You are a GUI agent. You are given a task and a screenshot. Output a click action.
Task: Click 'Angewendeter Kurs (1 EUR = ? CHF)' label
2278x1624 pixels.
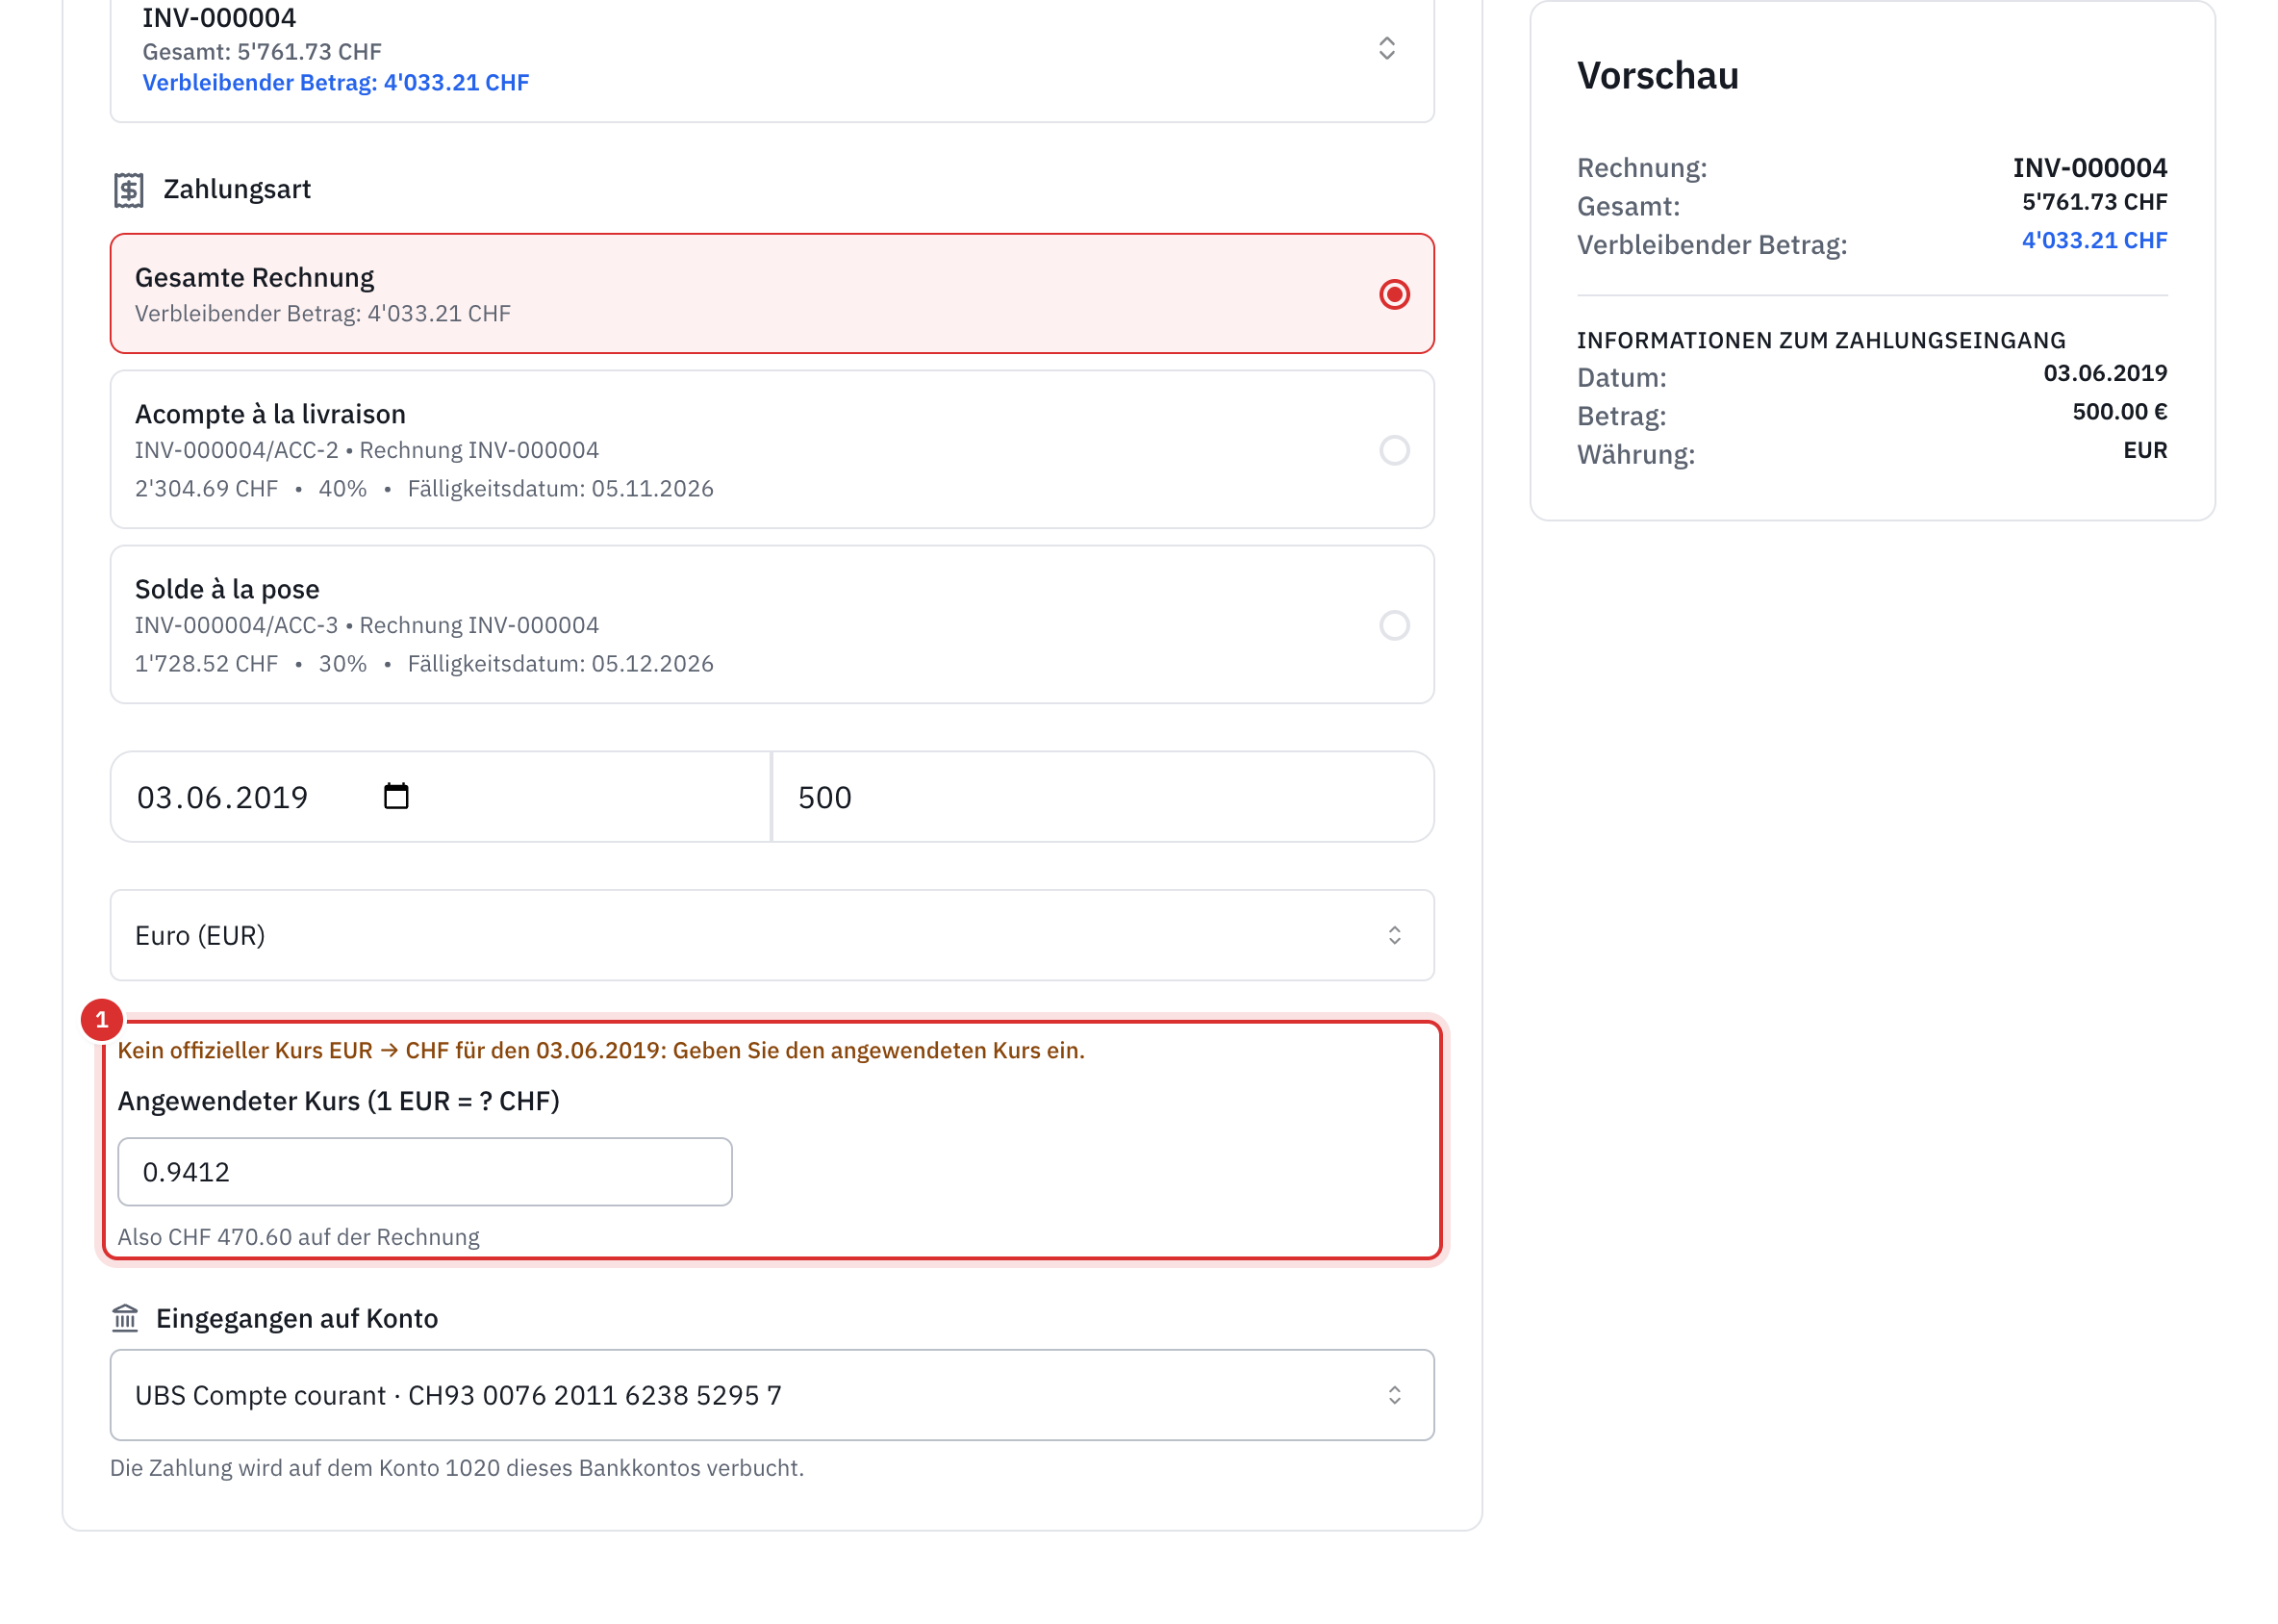[x=339, y=1101]
